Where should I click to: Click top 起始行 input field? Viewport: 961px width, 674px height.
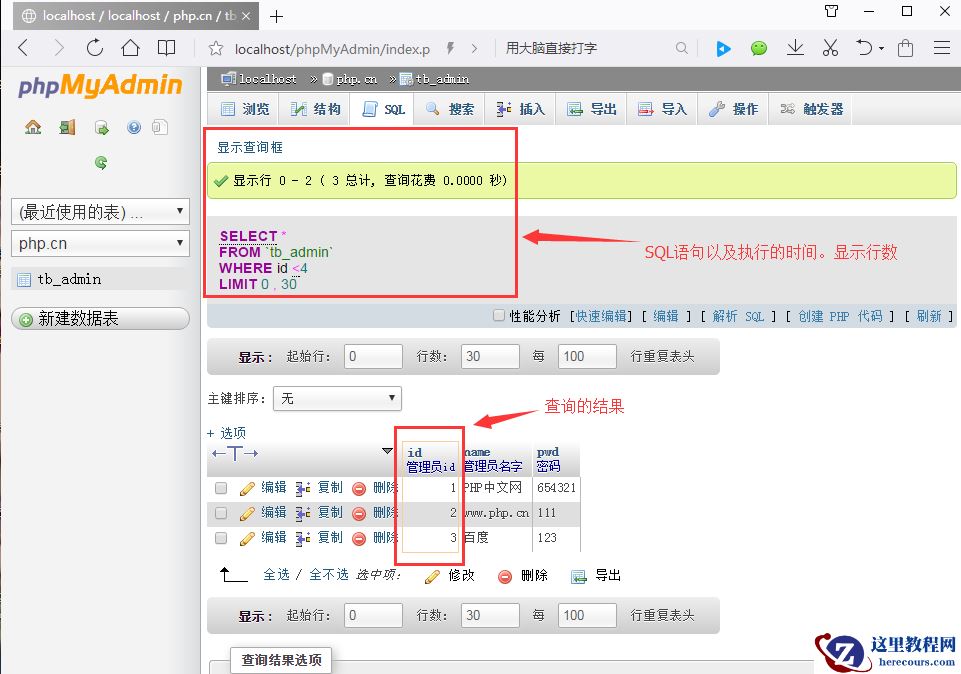pos(373,357)
